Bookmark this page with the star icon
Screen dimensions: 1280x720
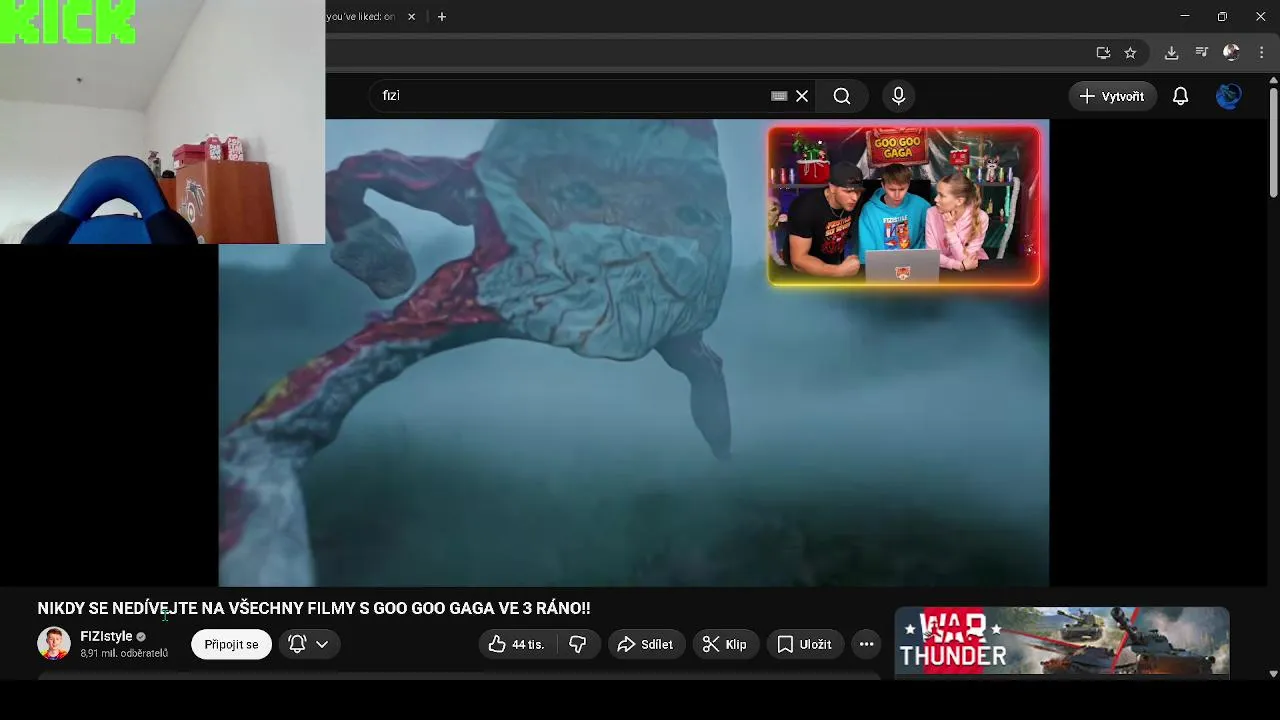[x=1130, y=53]
